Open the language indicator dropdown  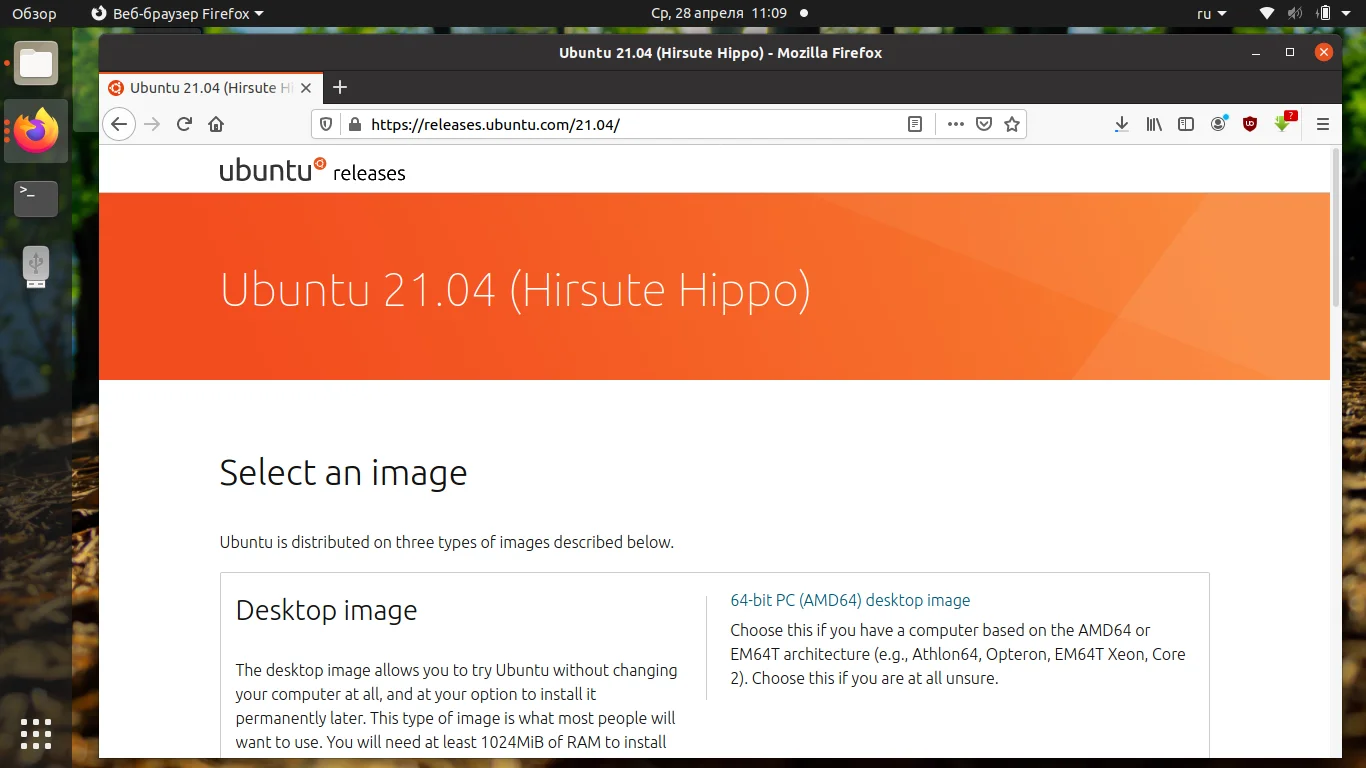[1208, 13]
